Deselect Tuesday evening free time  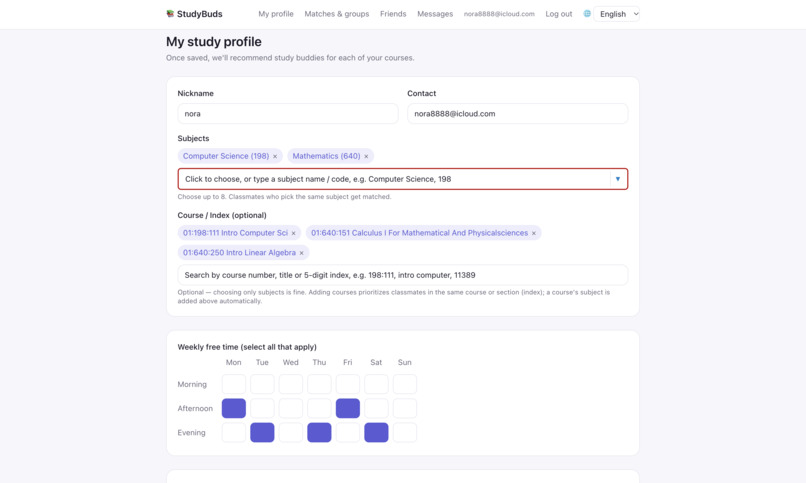(262, 433)
